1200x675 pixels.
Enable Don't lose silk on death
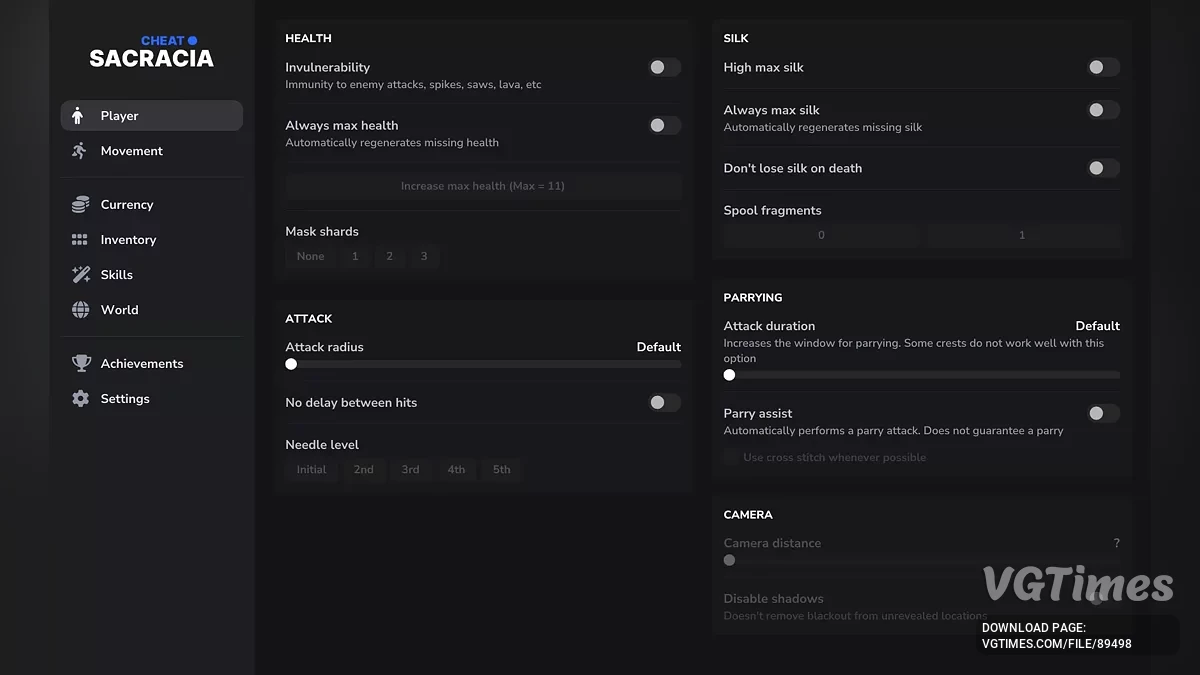(x=1103, y=168)
